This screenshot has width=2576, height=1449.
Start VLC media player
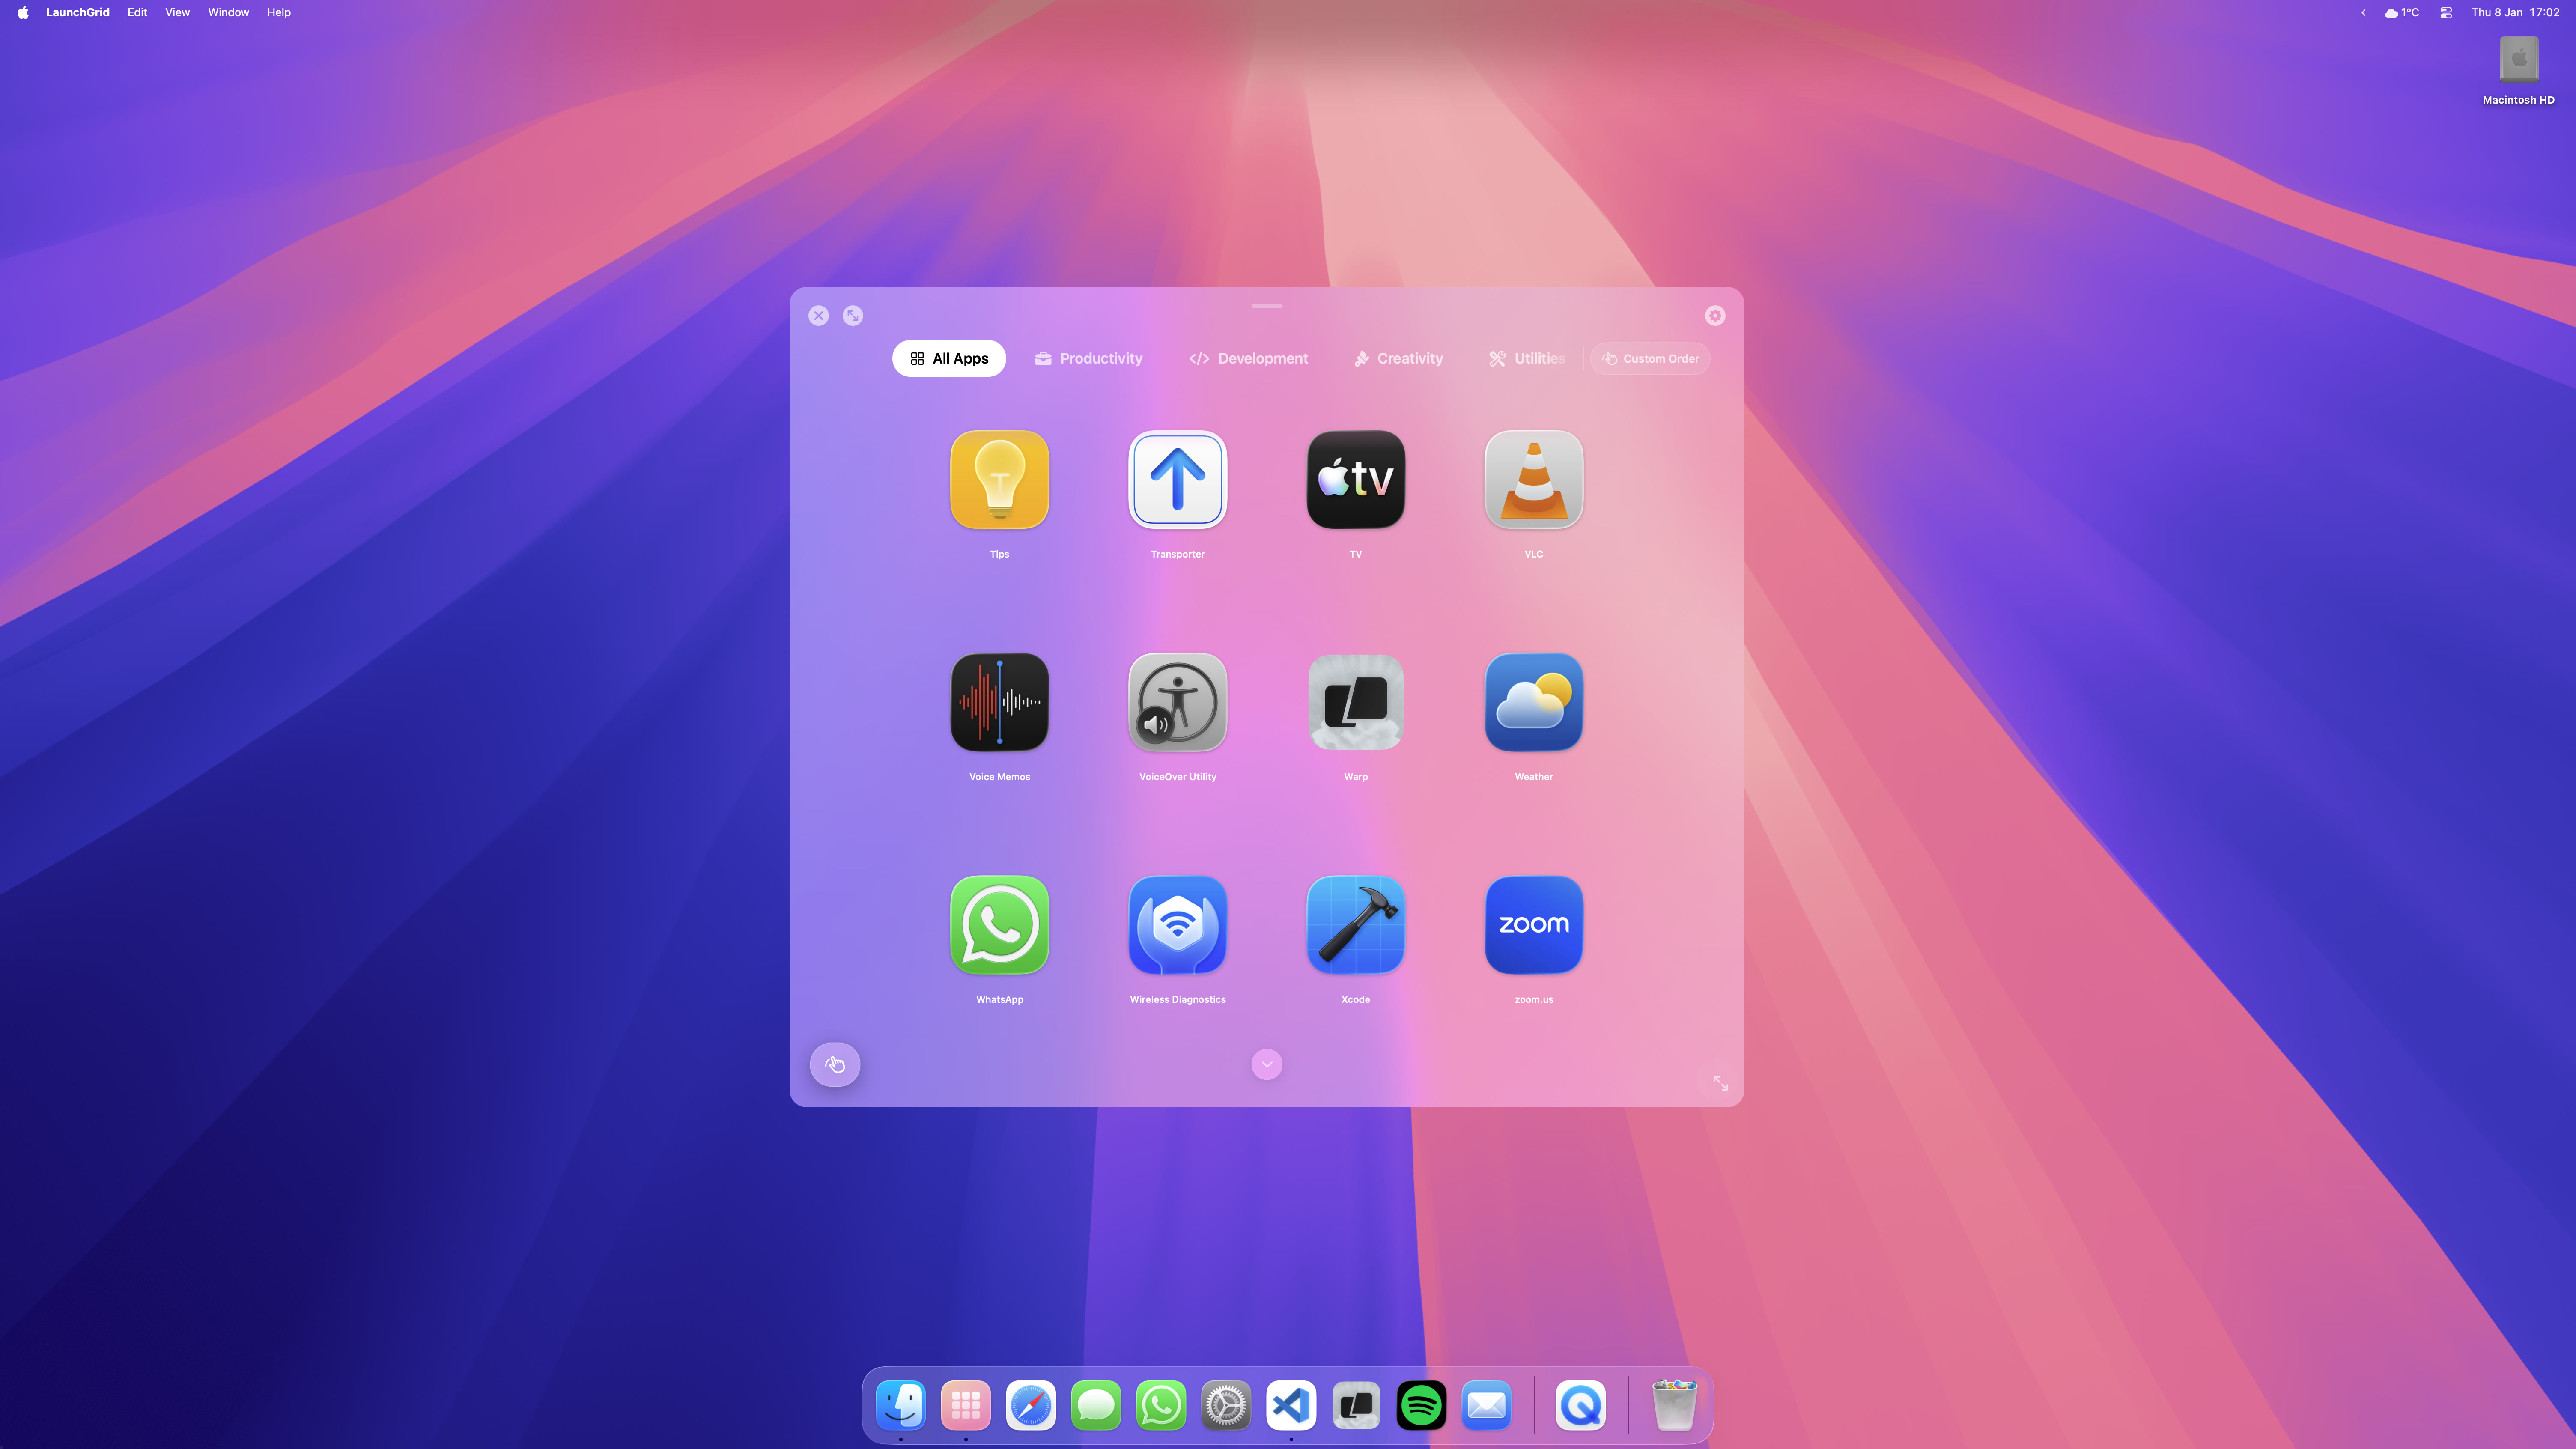pos(1533,480)
